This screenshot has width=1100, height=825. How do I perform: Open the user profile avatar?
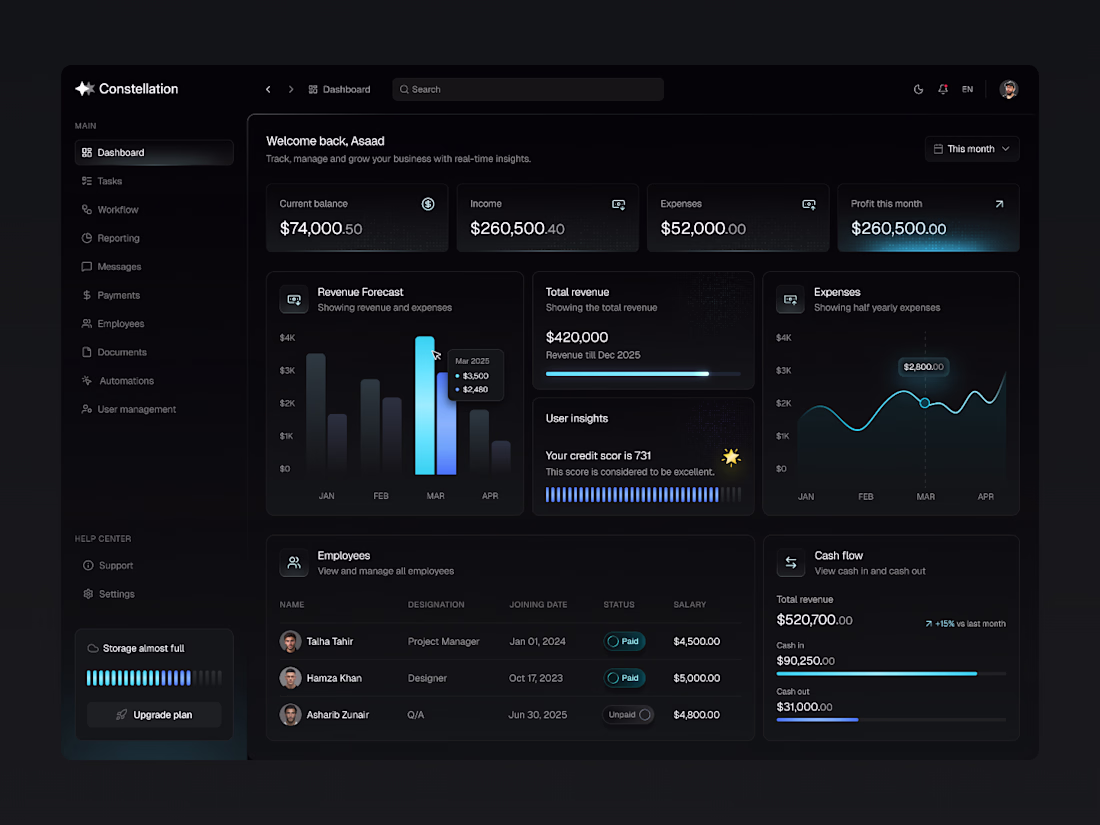tap(1009, 89)
